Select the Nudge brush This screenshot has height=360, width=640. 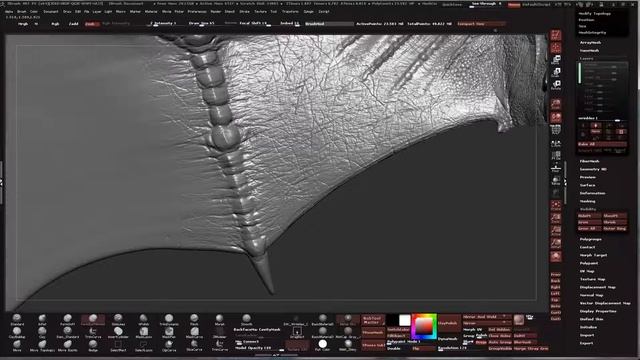(93, 346)
